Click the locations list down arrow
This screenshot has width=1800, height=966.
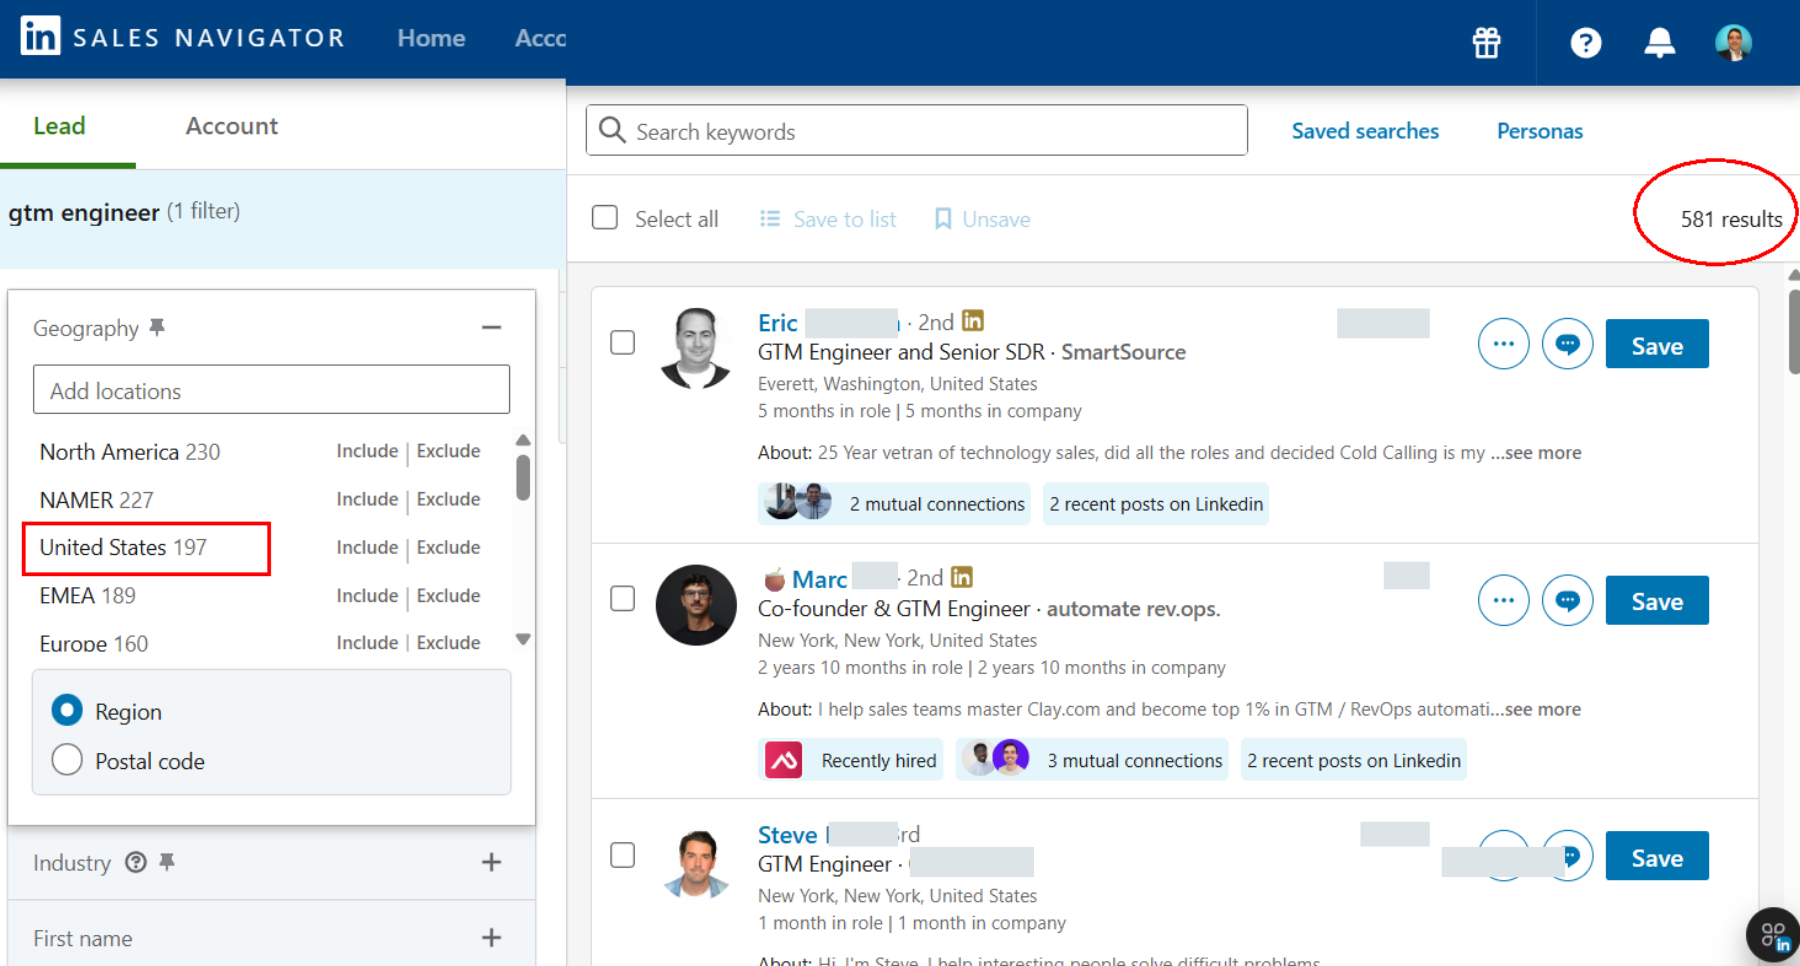pos(523,639)
